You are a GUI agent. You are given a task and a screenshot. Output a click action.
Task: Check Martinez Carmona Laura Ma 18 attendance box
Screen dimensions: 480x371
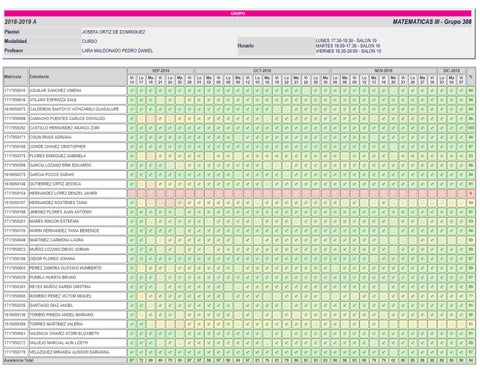151,240
